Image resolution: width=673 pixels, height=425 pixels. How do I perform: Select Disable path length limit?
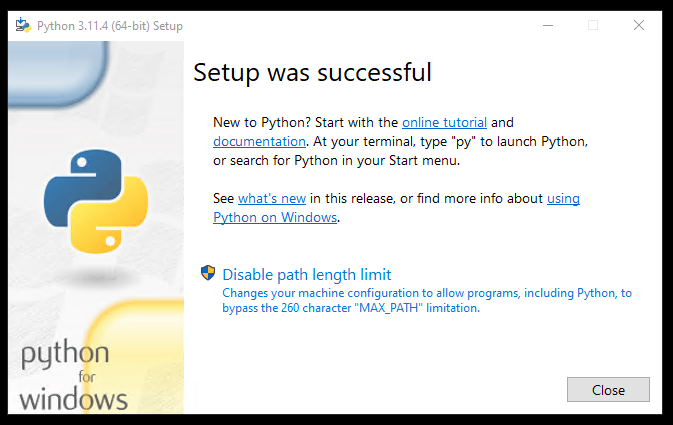pos(306,274)
